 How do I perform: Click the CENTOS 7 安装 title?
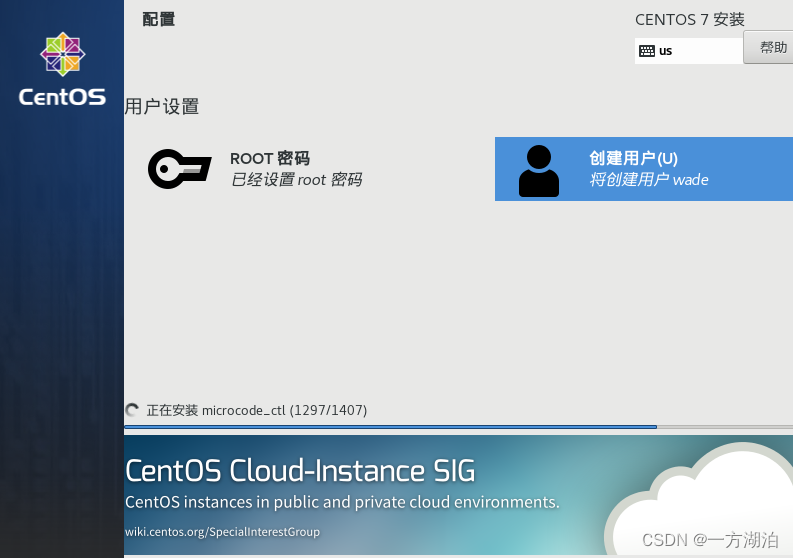690,20
